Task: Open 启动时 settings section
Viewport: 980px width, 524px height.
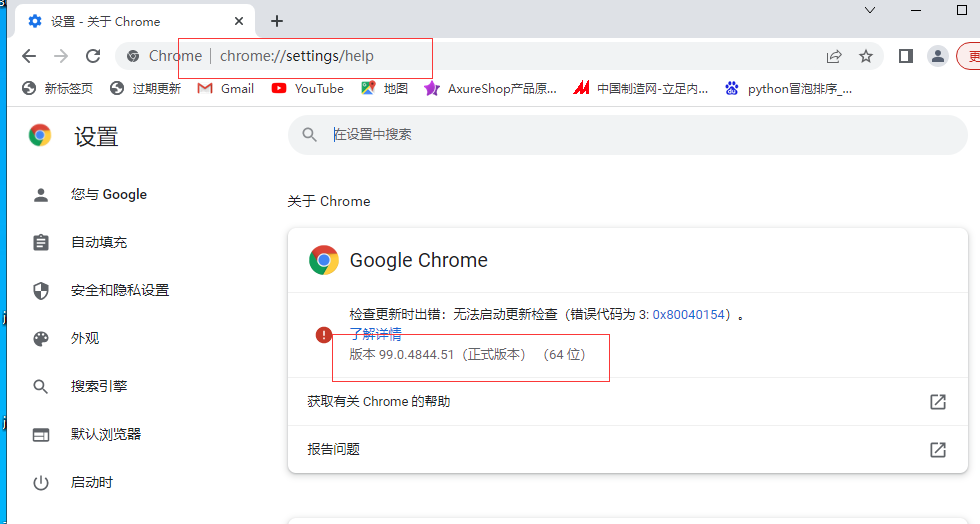Action: [92, 482]
